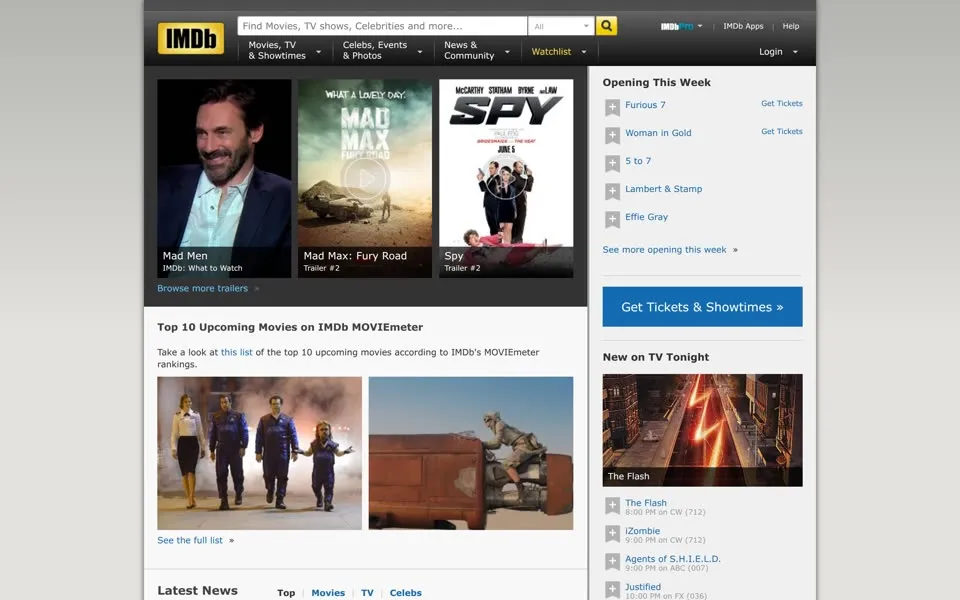
Task: Open The Flash banner image
Action: click(x=702, y=430)
